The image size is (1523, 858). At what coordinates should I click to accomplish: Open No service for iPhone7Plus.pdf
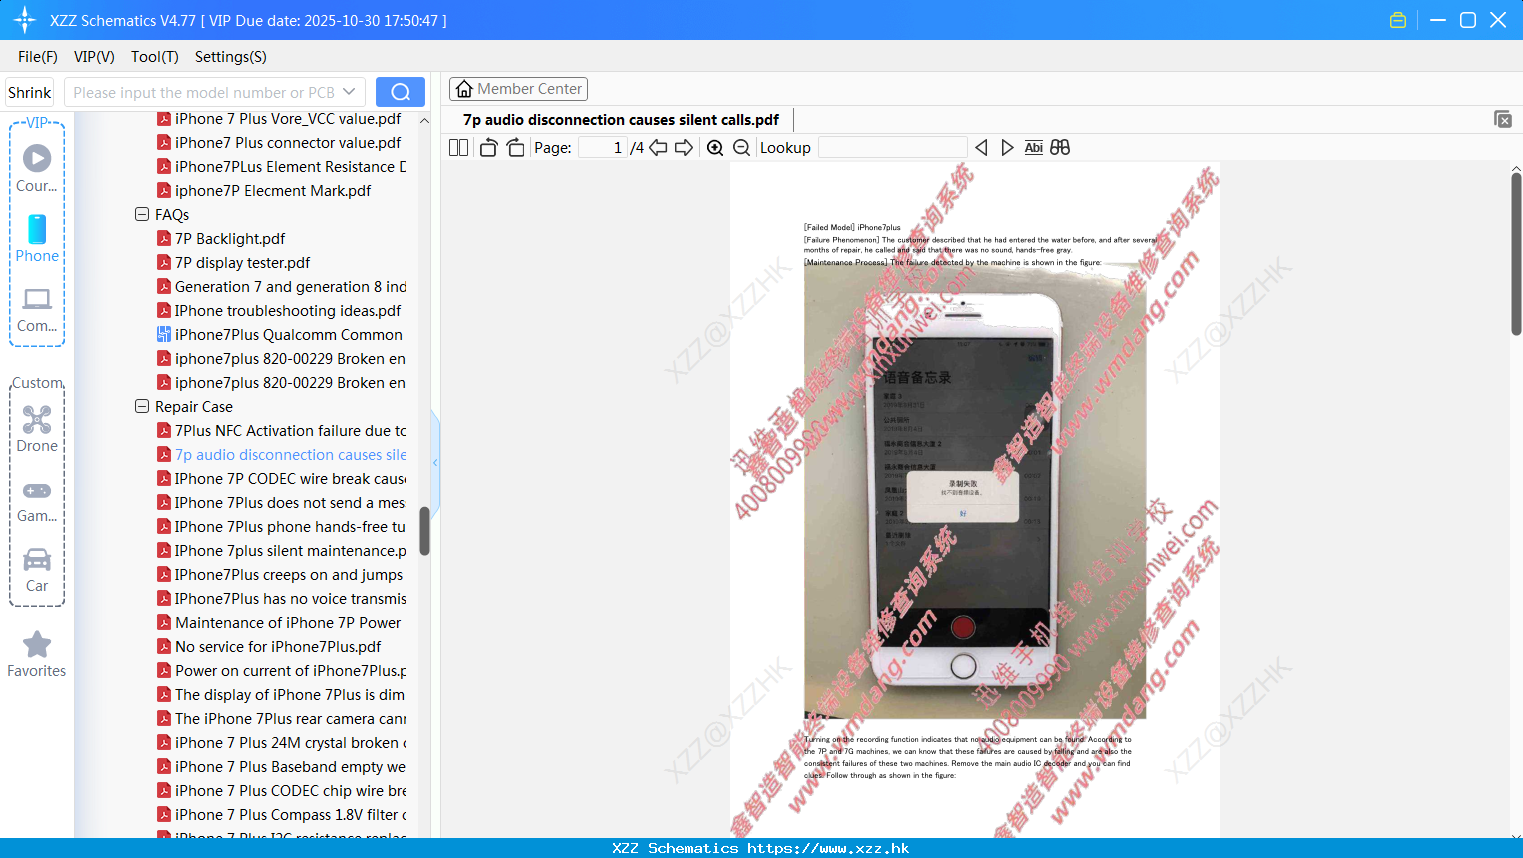(278, 647)
